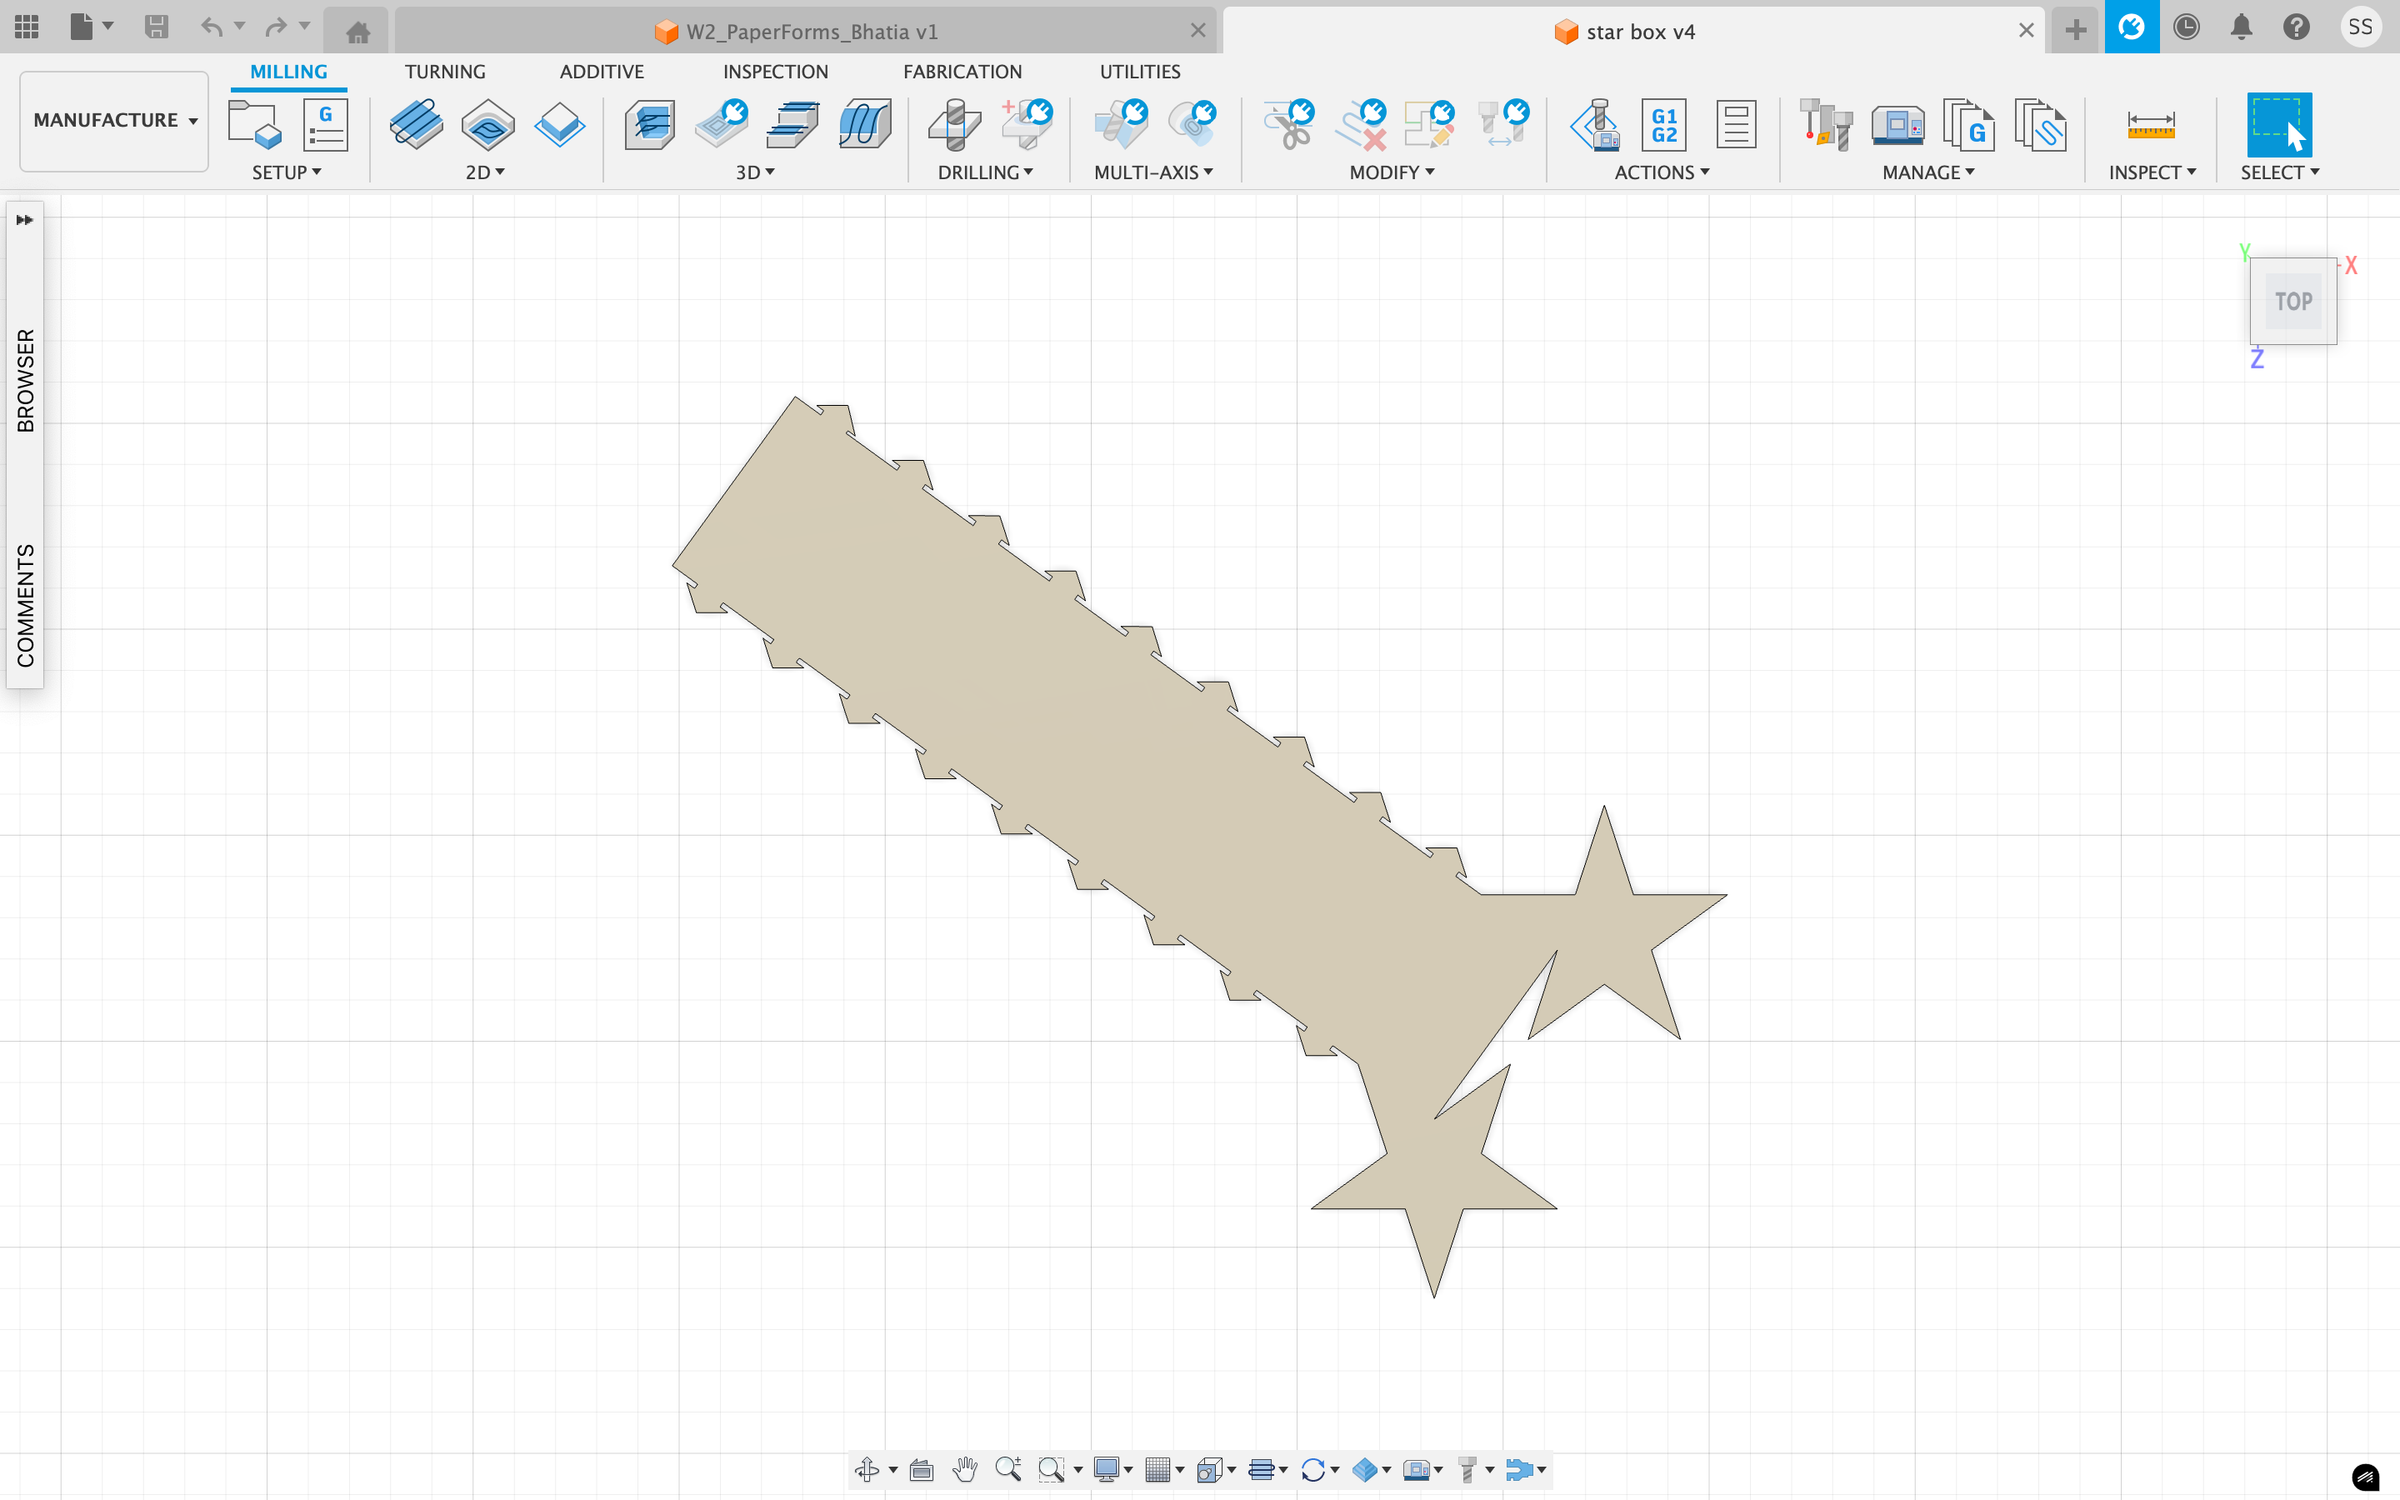
Task: Switch to W2_PaperForms_Bhatia v1 document tab
Action: [806, 31]
